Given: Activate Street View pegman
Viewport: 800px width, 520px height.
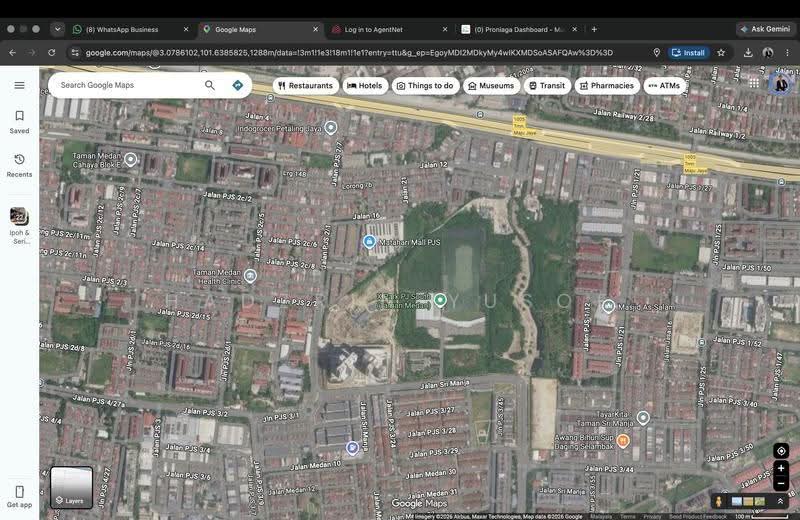Looking at the screenshot, I should click(x=719, y=502).
